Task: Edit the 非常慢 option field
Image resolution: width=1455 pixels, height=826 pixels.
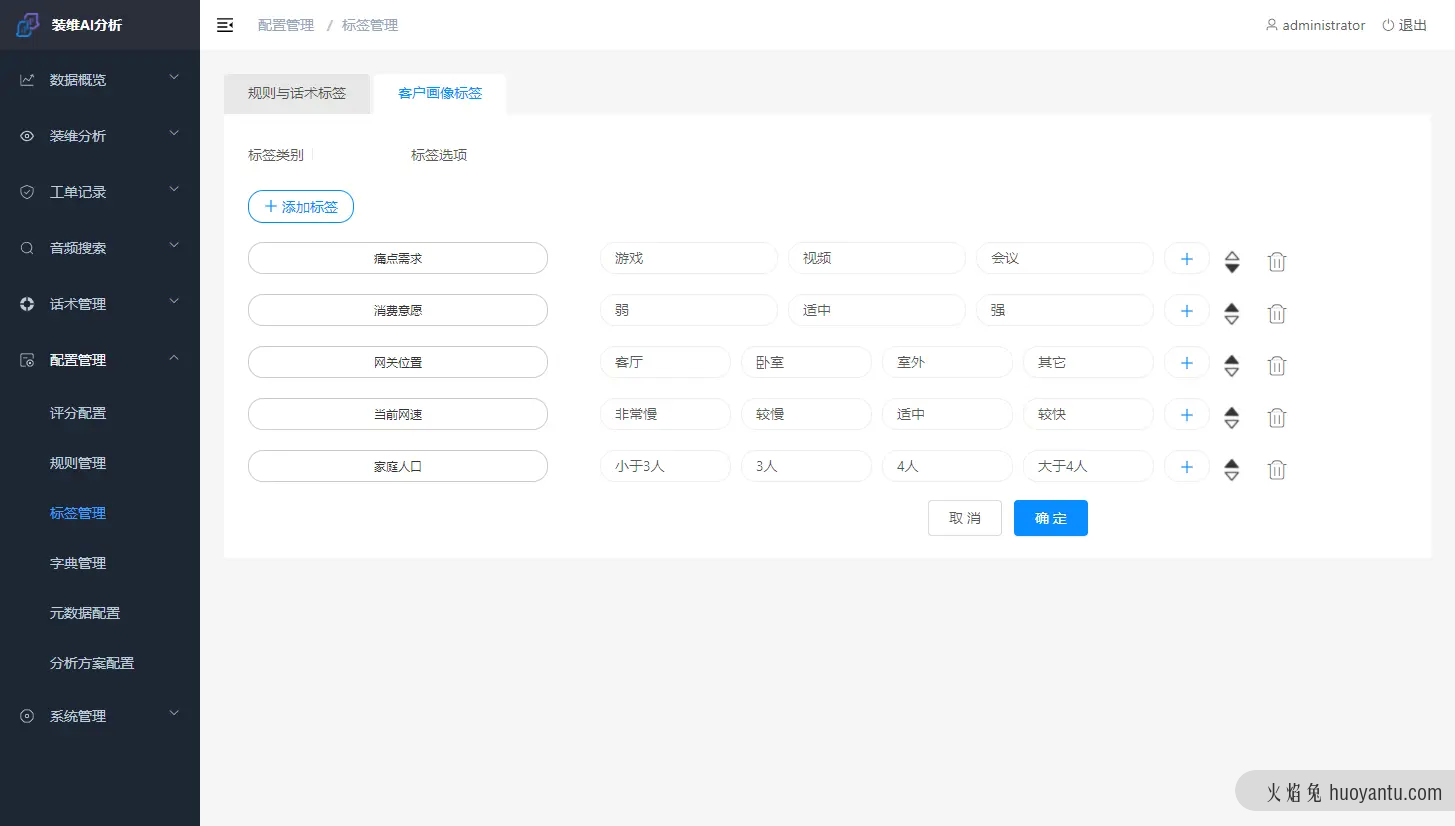Action: [x=665, y=414]
